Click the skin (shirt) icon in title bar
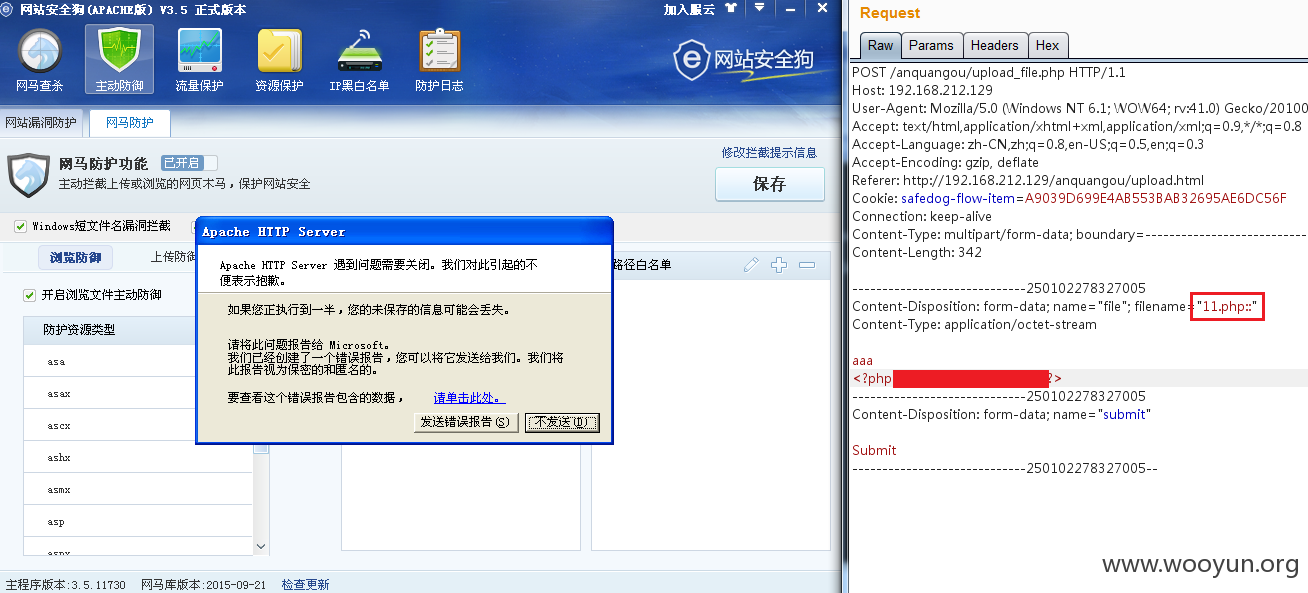1308x593 pixels. pyautogui.click(x=733, y=8)
